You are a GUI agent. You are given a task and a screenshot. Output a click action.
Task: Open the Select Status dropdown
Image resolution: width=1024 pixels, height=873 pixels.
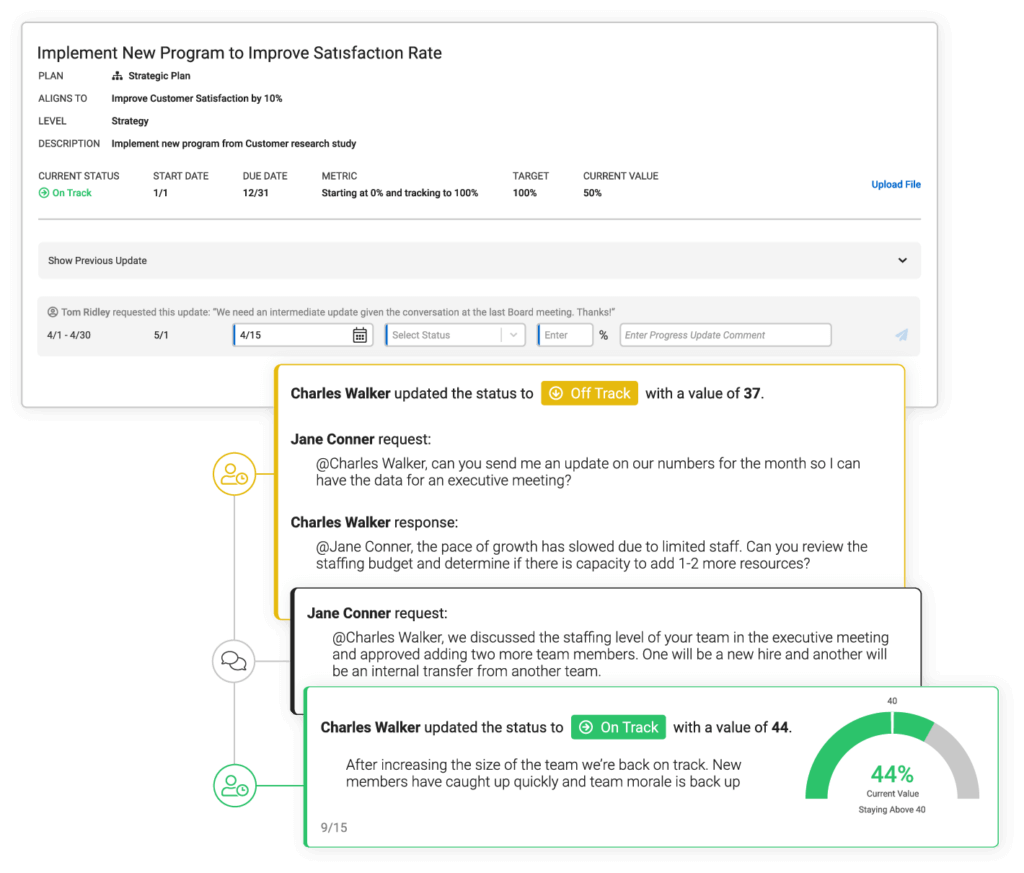point(455,334)
